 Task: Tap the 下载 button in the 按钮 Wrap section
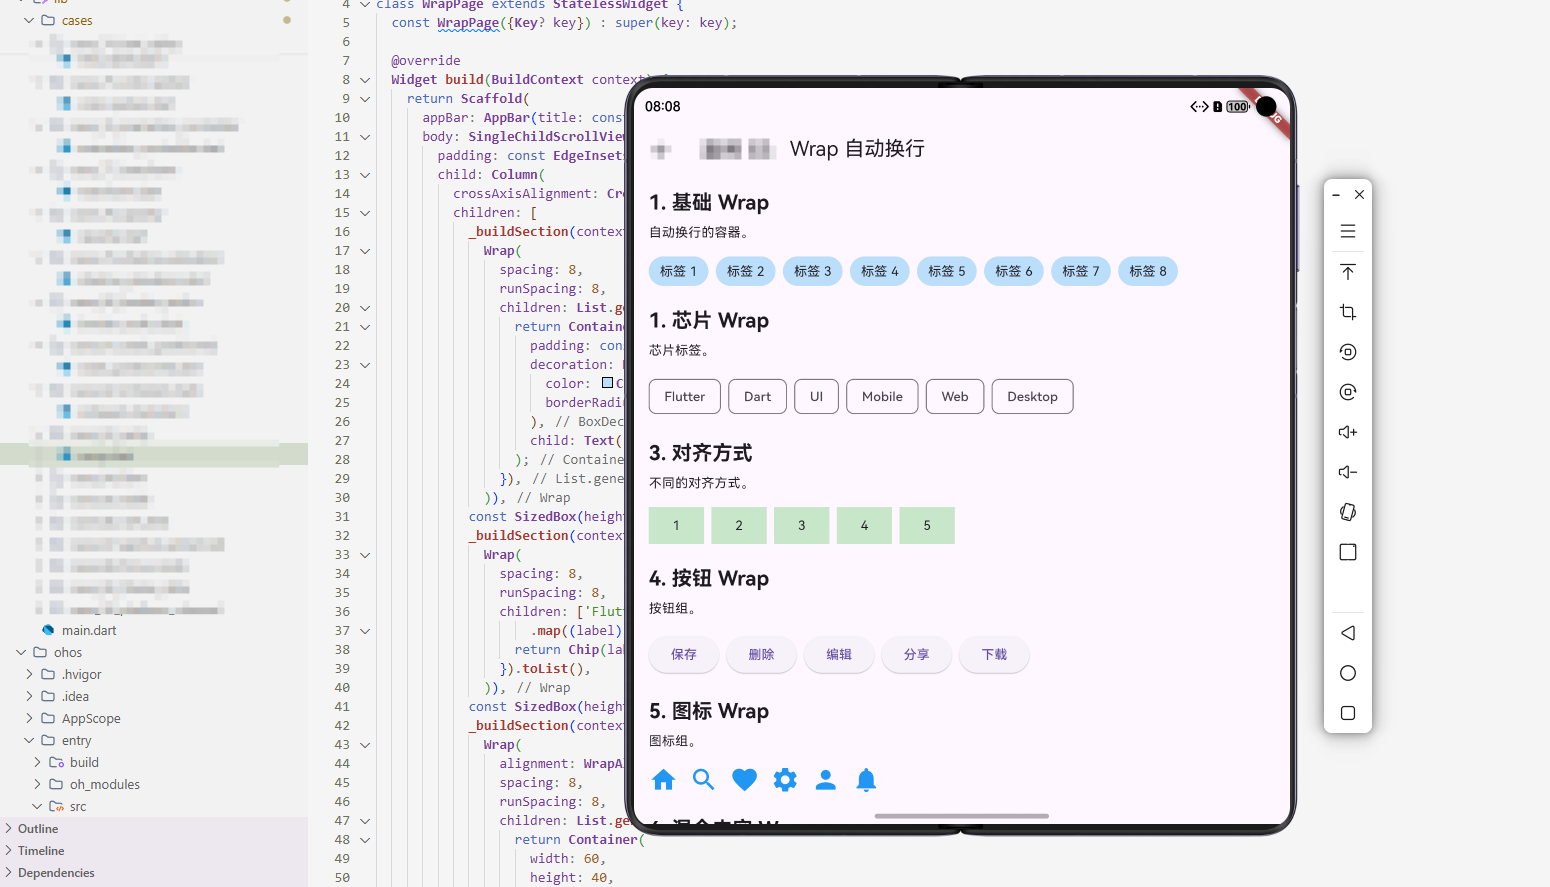(x=993, y=655)
